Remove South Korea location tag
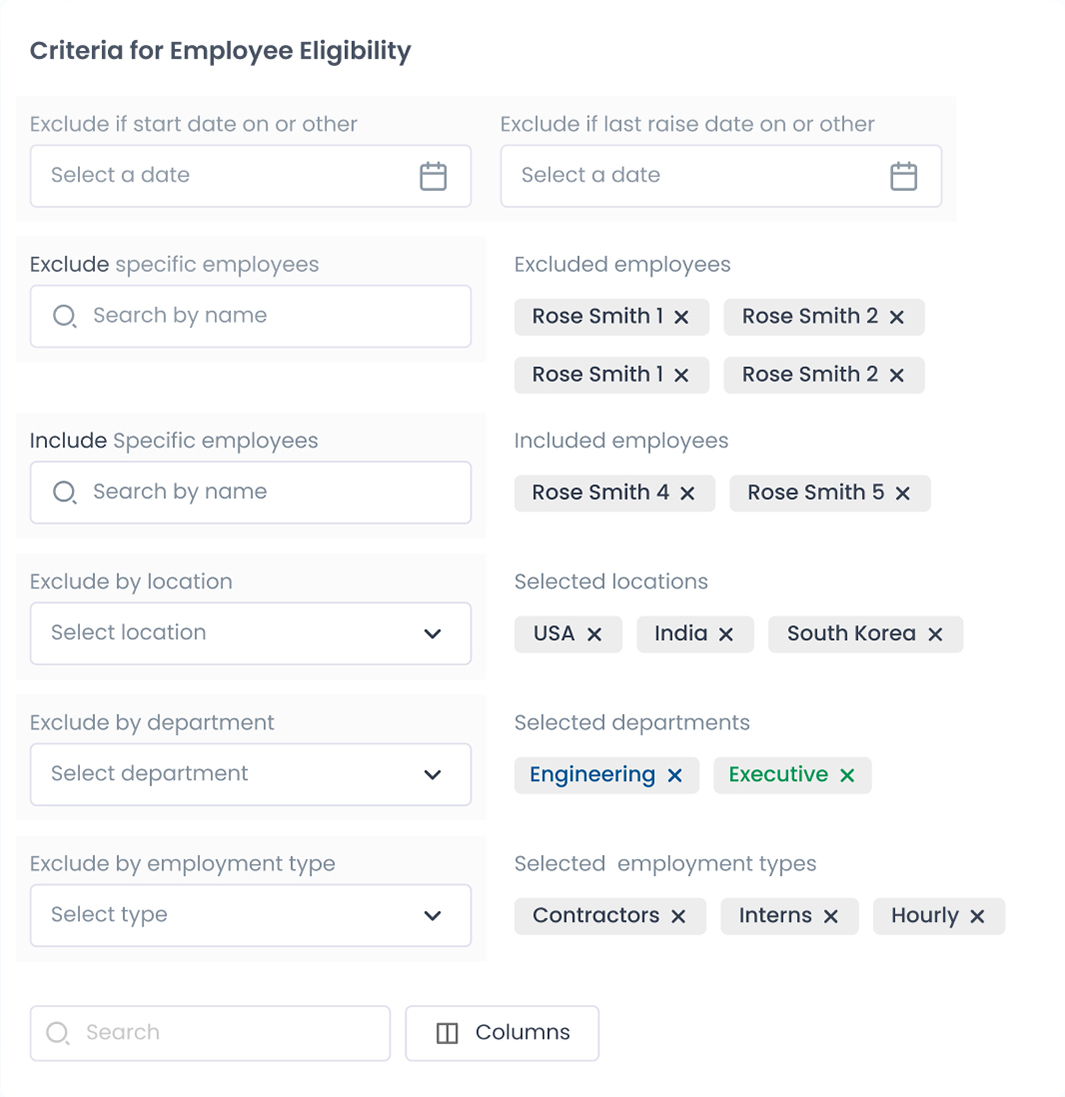1065x1097 pixels. click(x=936, y=634)
